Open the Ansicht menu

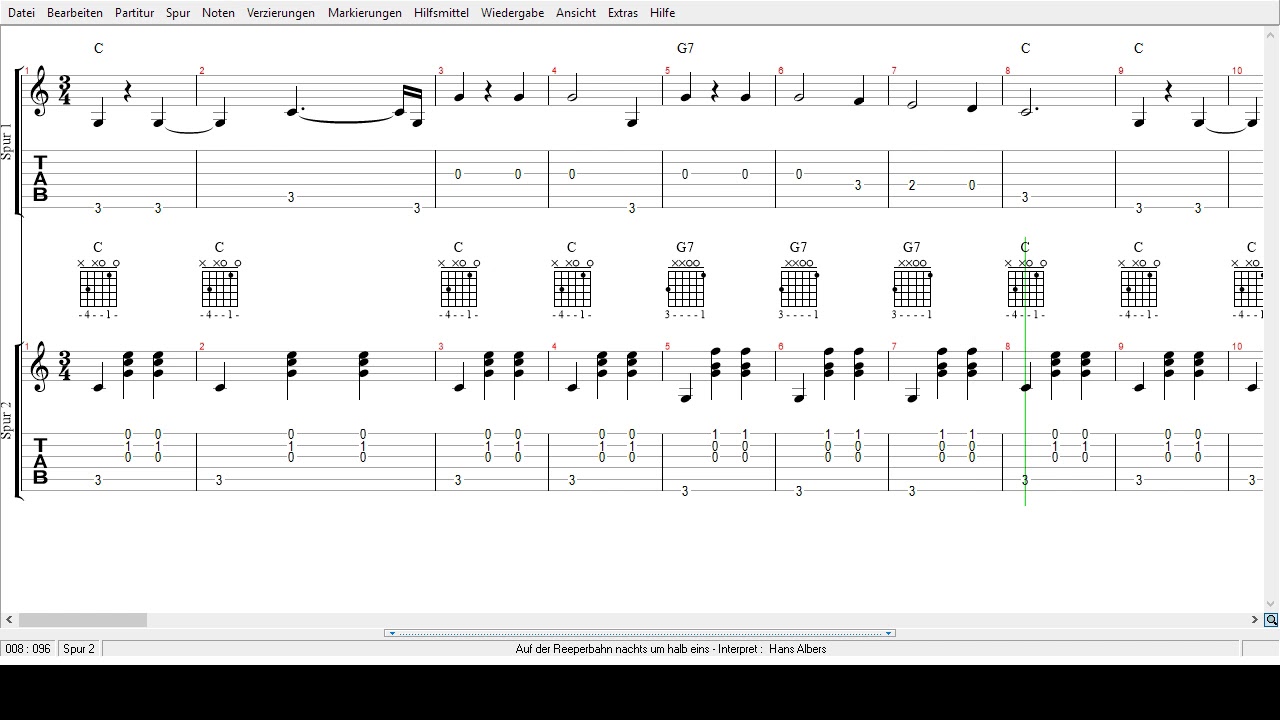pos(576,13)
